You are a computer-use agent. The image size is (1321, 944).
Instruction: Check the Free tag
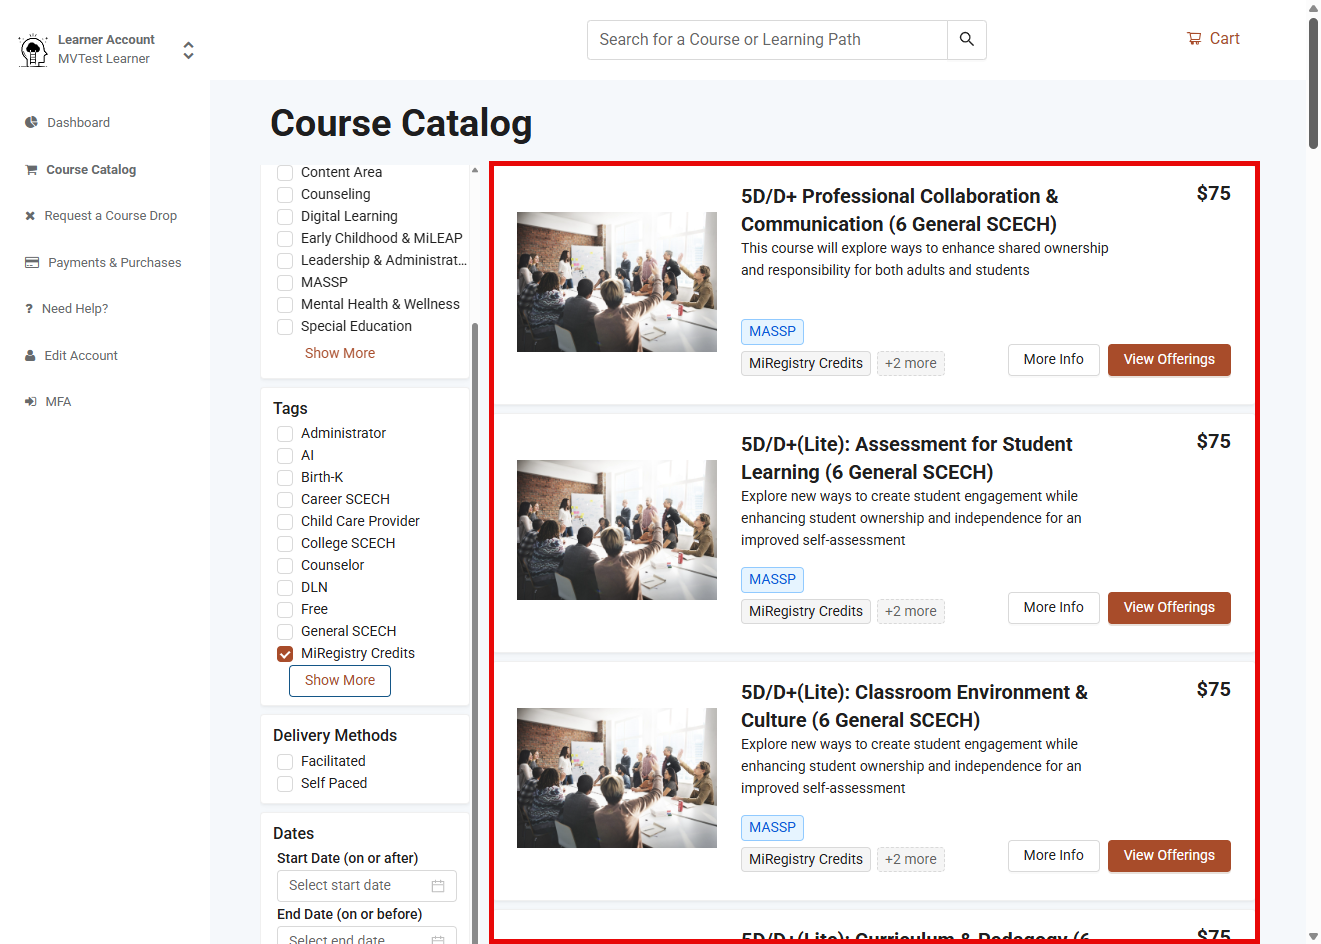pos(285,610)
